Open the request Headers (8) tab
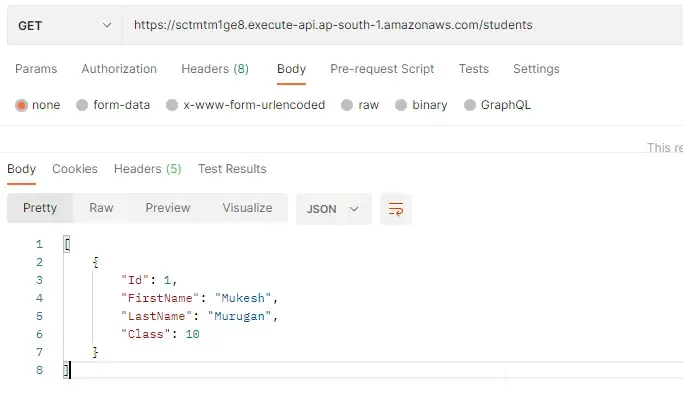The height and width of the screenshot is (409, 683). [215, 69]
